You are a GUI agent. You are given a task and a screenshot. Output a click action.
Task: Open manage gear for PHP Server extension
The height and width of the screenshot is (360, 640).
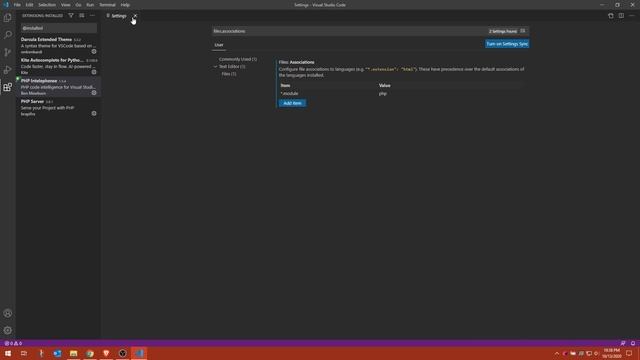pos(94,113)
